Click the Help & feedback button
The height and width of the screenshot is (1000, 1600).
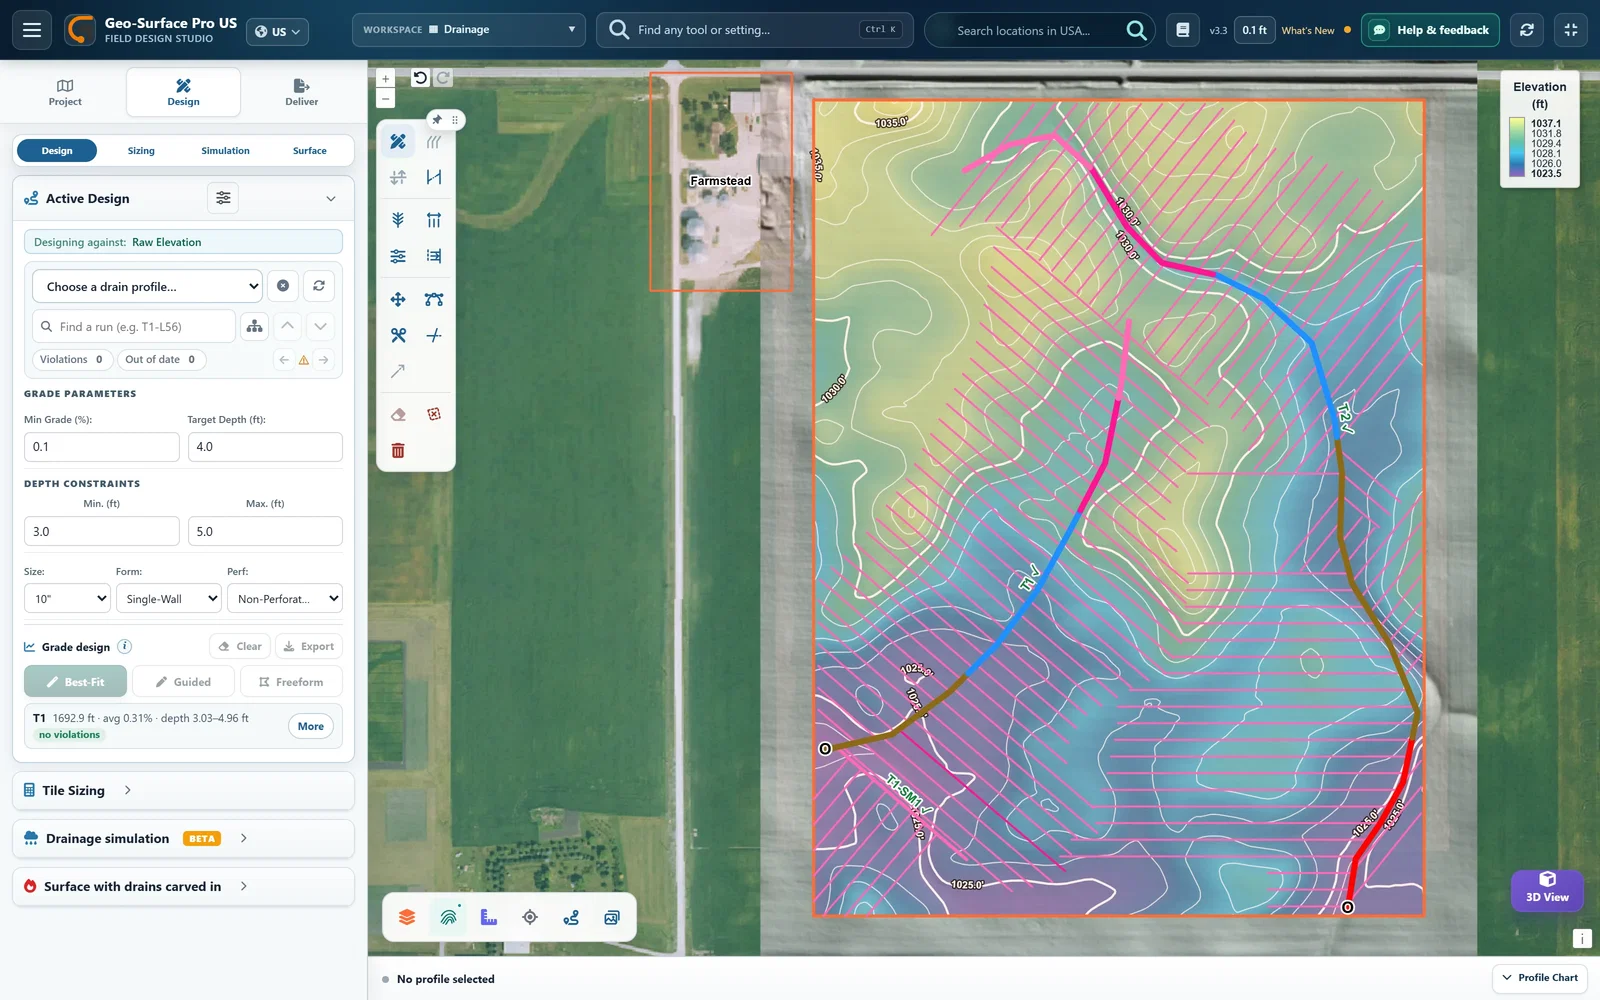coord(1430,30)
